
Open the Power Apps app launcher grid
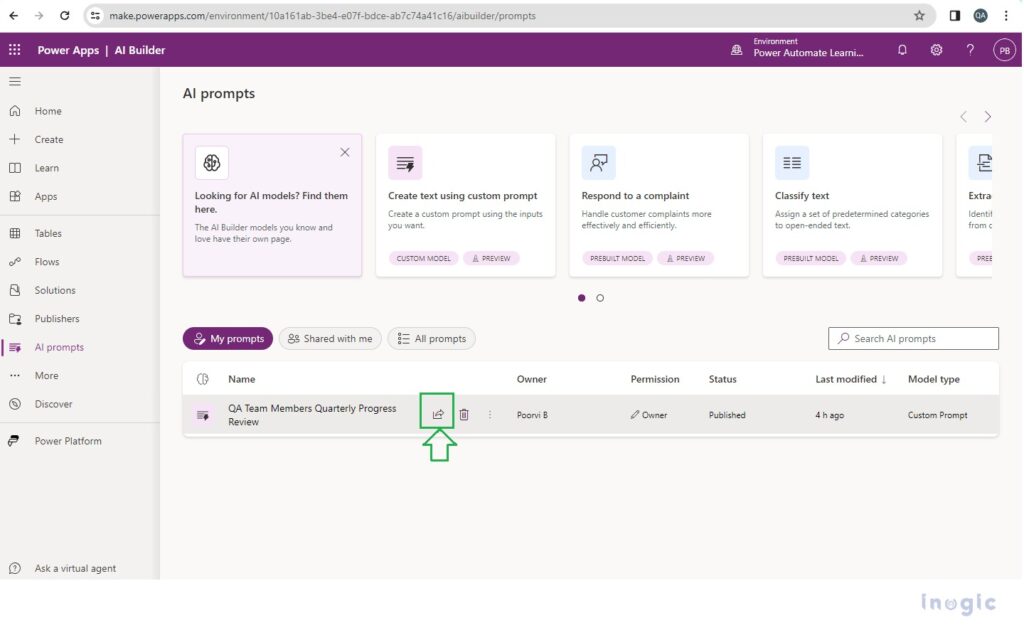(x=14, y=49)
